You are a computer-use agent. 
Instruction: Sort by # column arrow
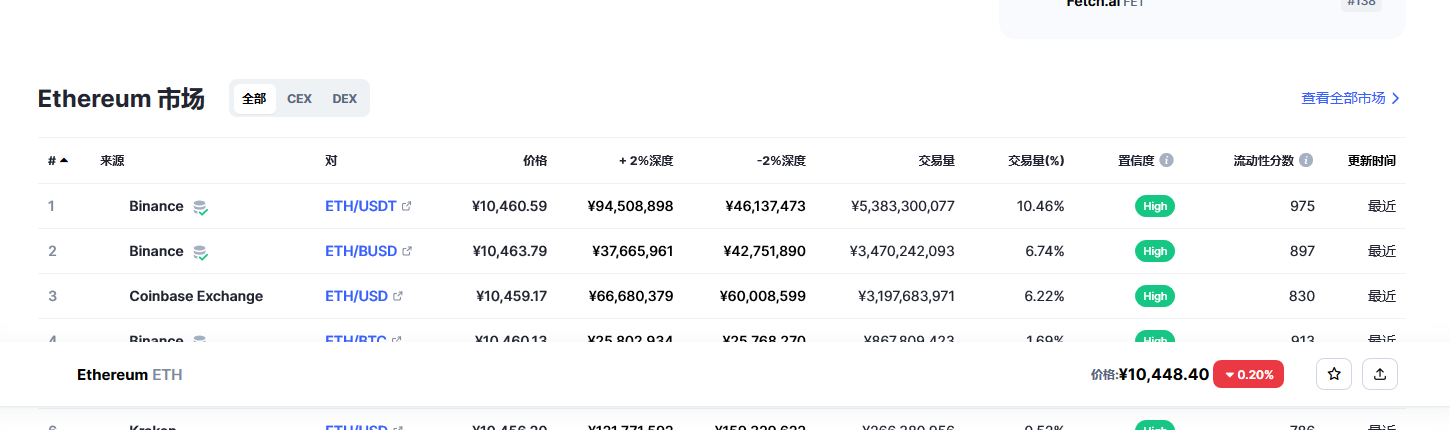point(64,160)
